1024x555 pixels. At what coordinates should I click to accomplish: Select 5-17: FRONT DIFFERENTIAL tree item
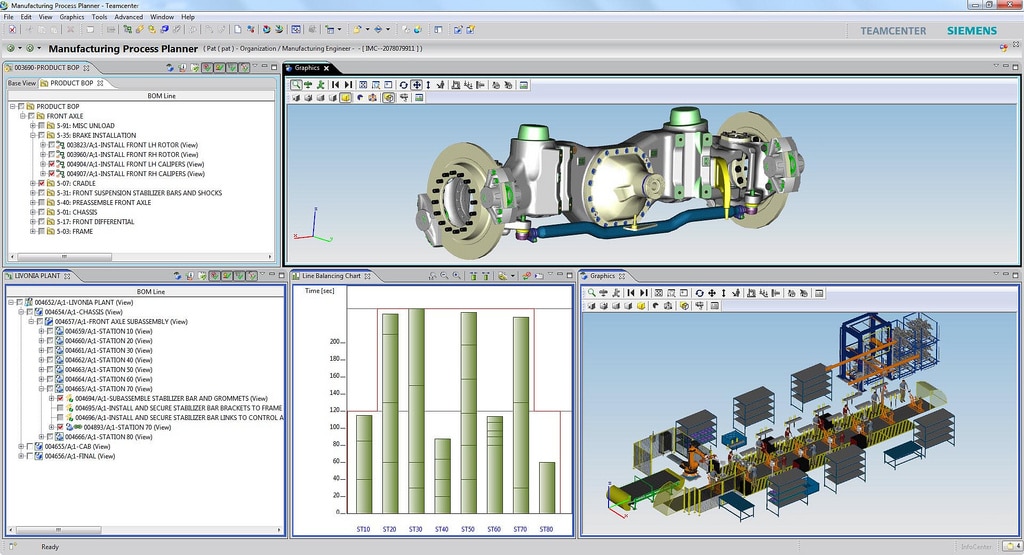(x=95, y=222)
